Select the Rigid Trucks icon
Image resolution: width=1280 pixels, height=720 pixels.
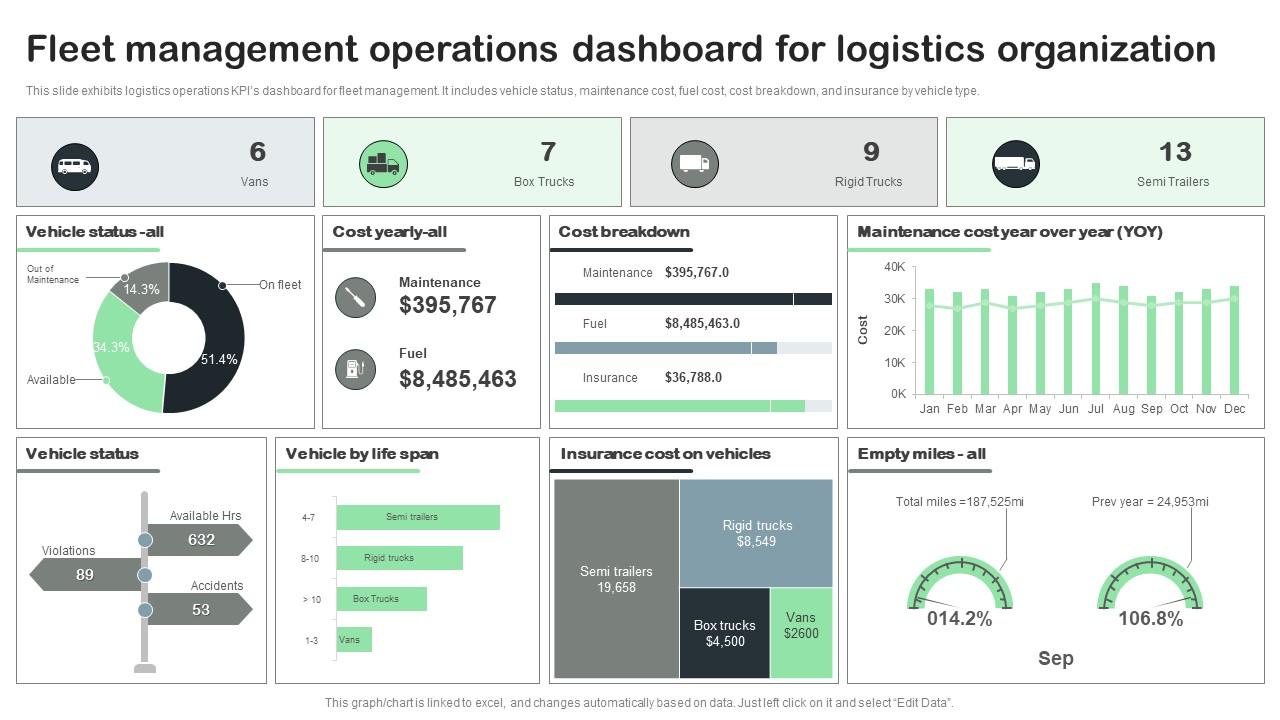[695, 163]
